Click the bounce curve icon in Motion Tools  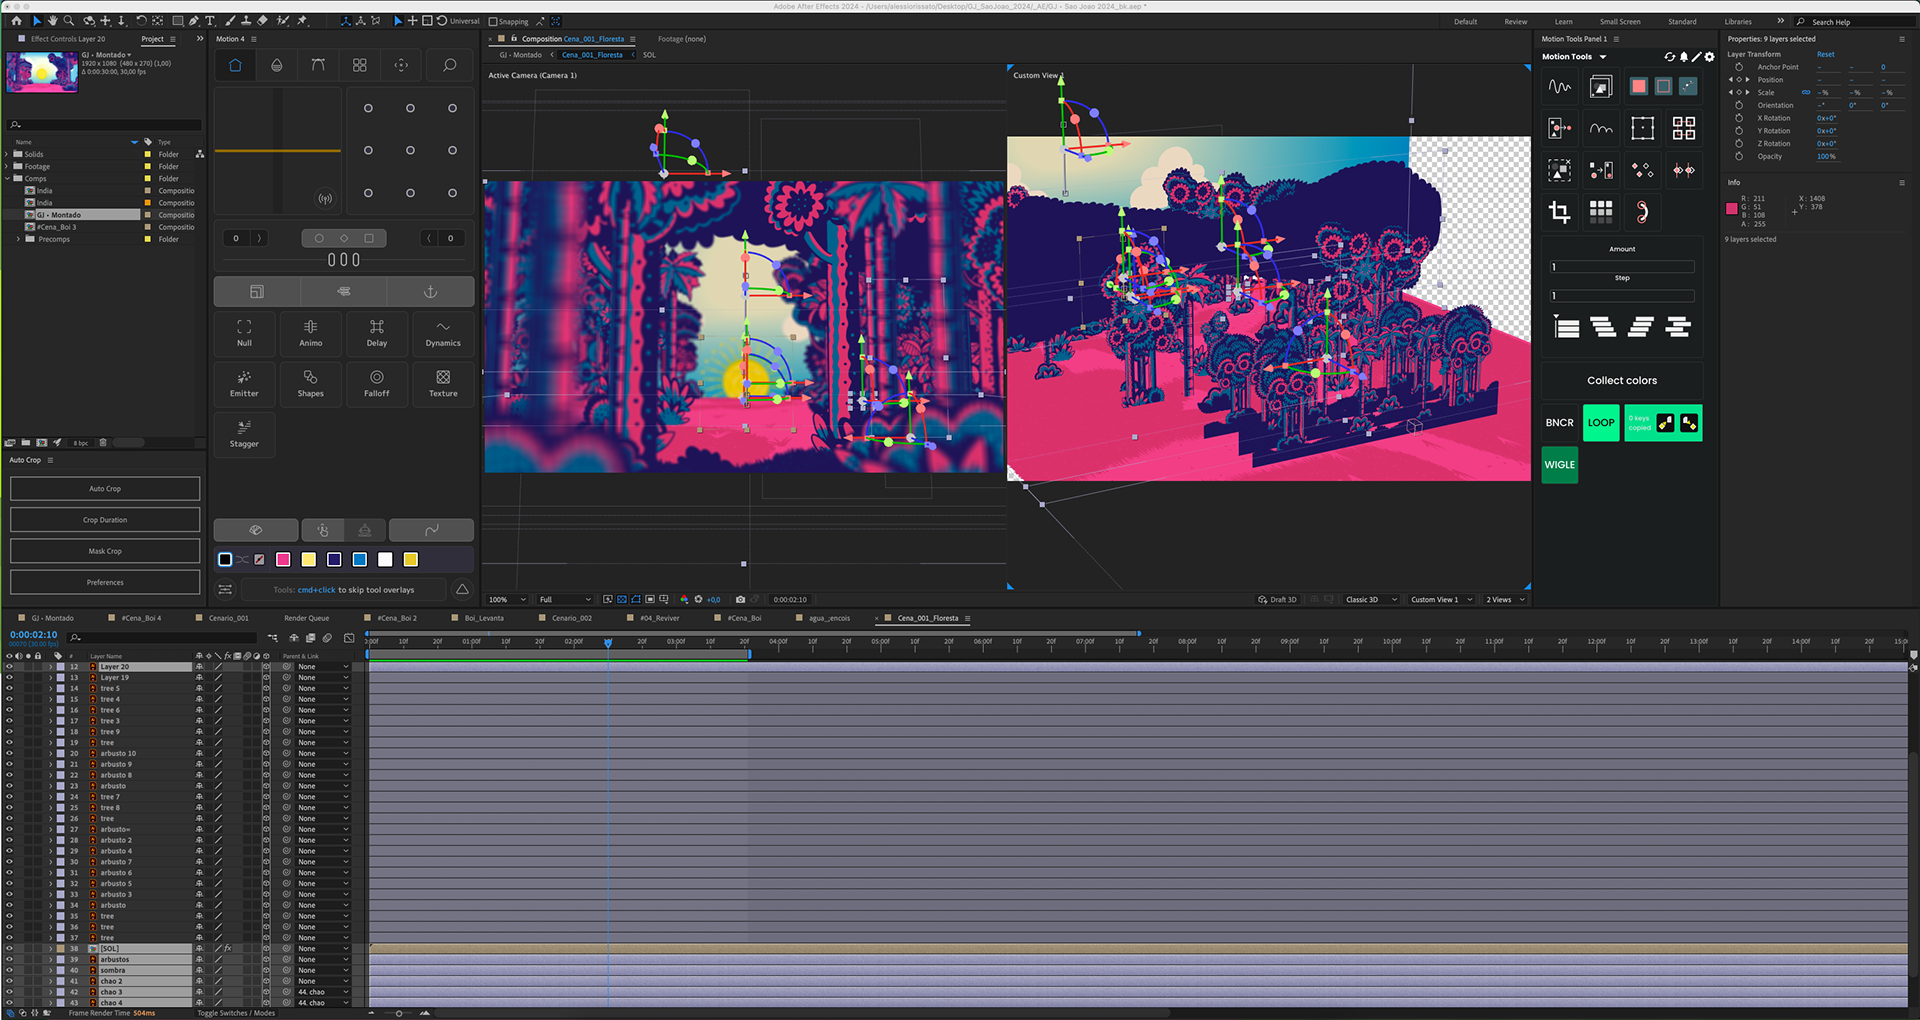click(1601, 128)
